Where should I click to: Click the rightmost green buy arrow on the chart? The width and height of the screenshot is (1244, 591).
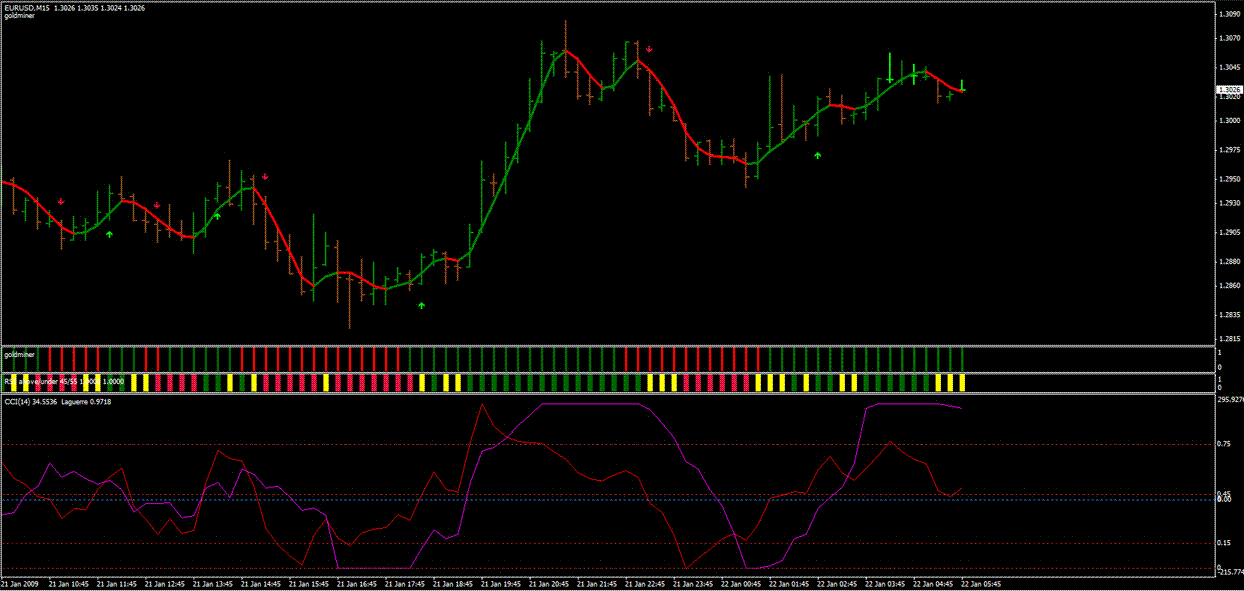point(817,155)
